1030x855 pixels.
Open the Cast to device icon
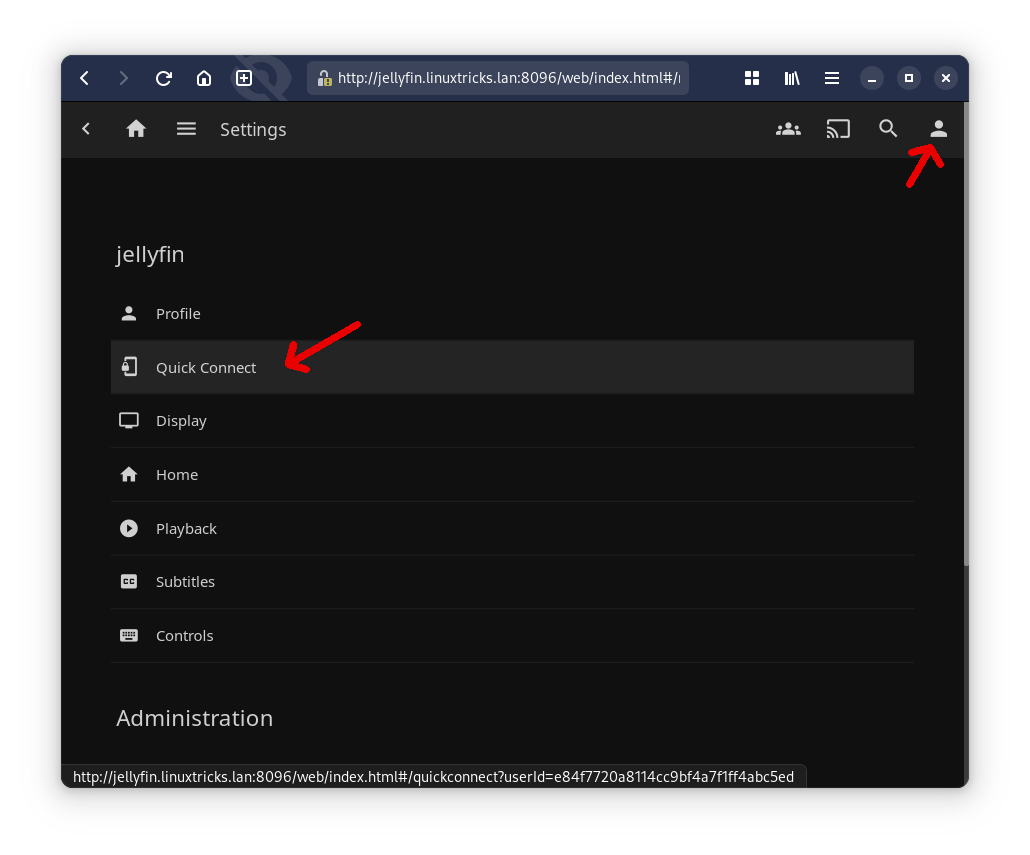(838, 129)
